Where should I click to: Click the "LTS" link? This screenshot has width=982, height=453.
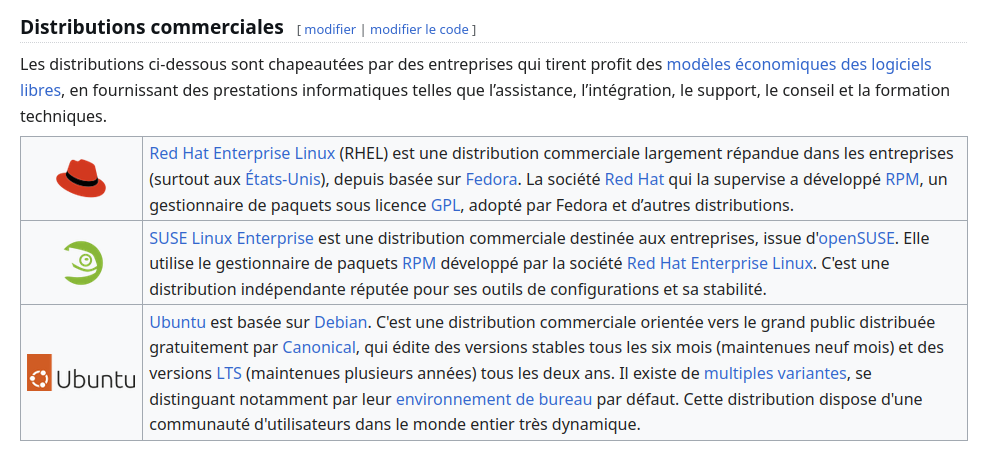[229, 373]
